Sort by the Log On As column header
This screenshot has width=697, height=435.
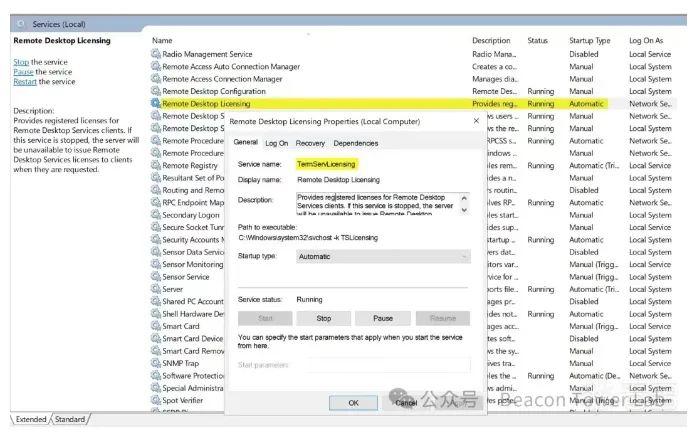point(646,40)
